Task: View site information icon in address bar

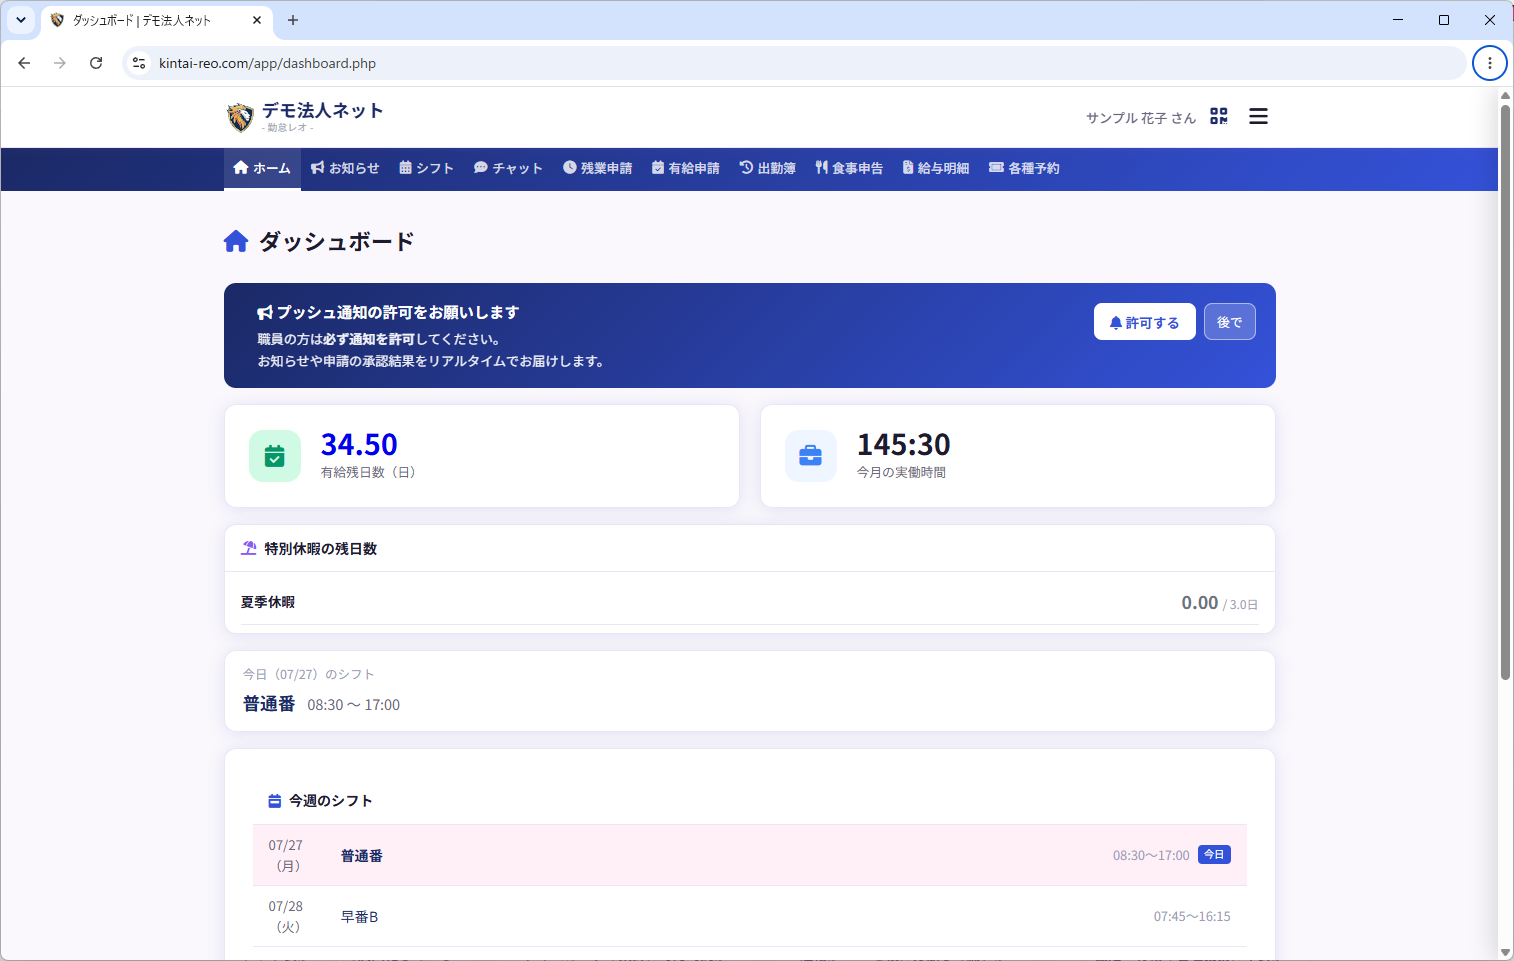Action: click(x=139, y=63)
